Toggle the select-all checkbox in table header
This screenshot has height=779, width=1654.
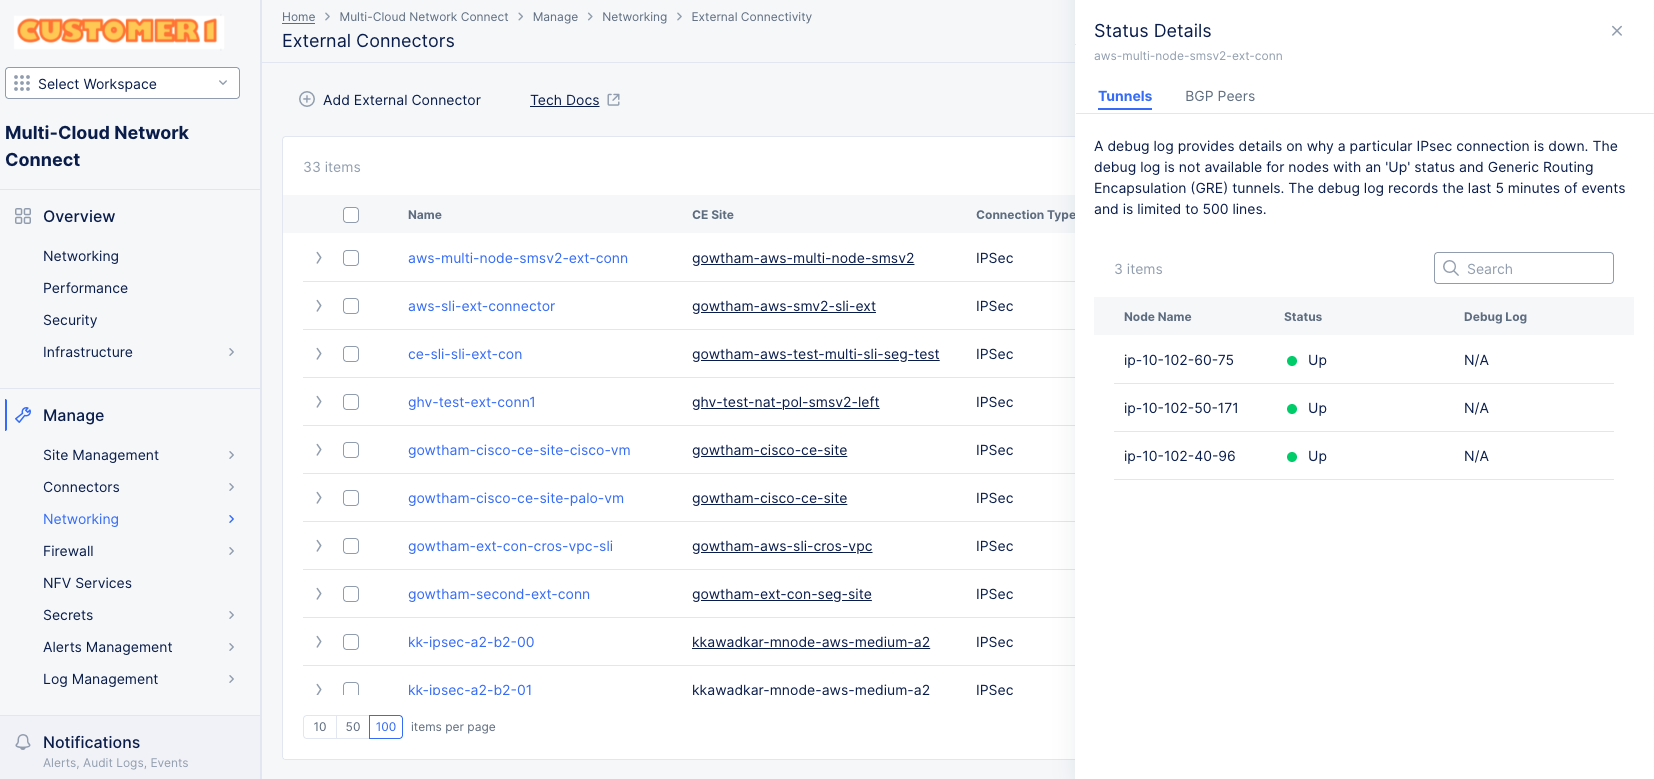click(351, 215)
